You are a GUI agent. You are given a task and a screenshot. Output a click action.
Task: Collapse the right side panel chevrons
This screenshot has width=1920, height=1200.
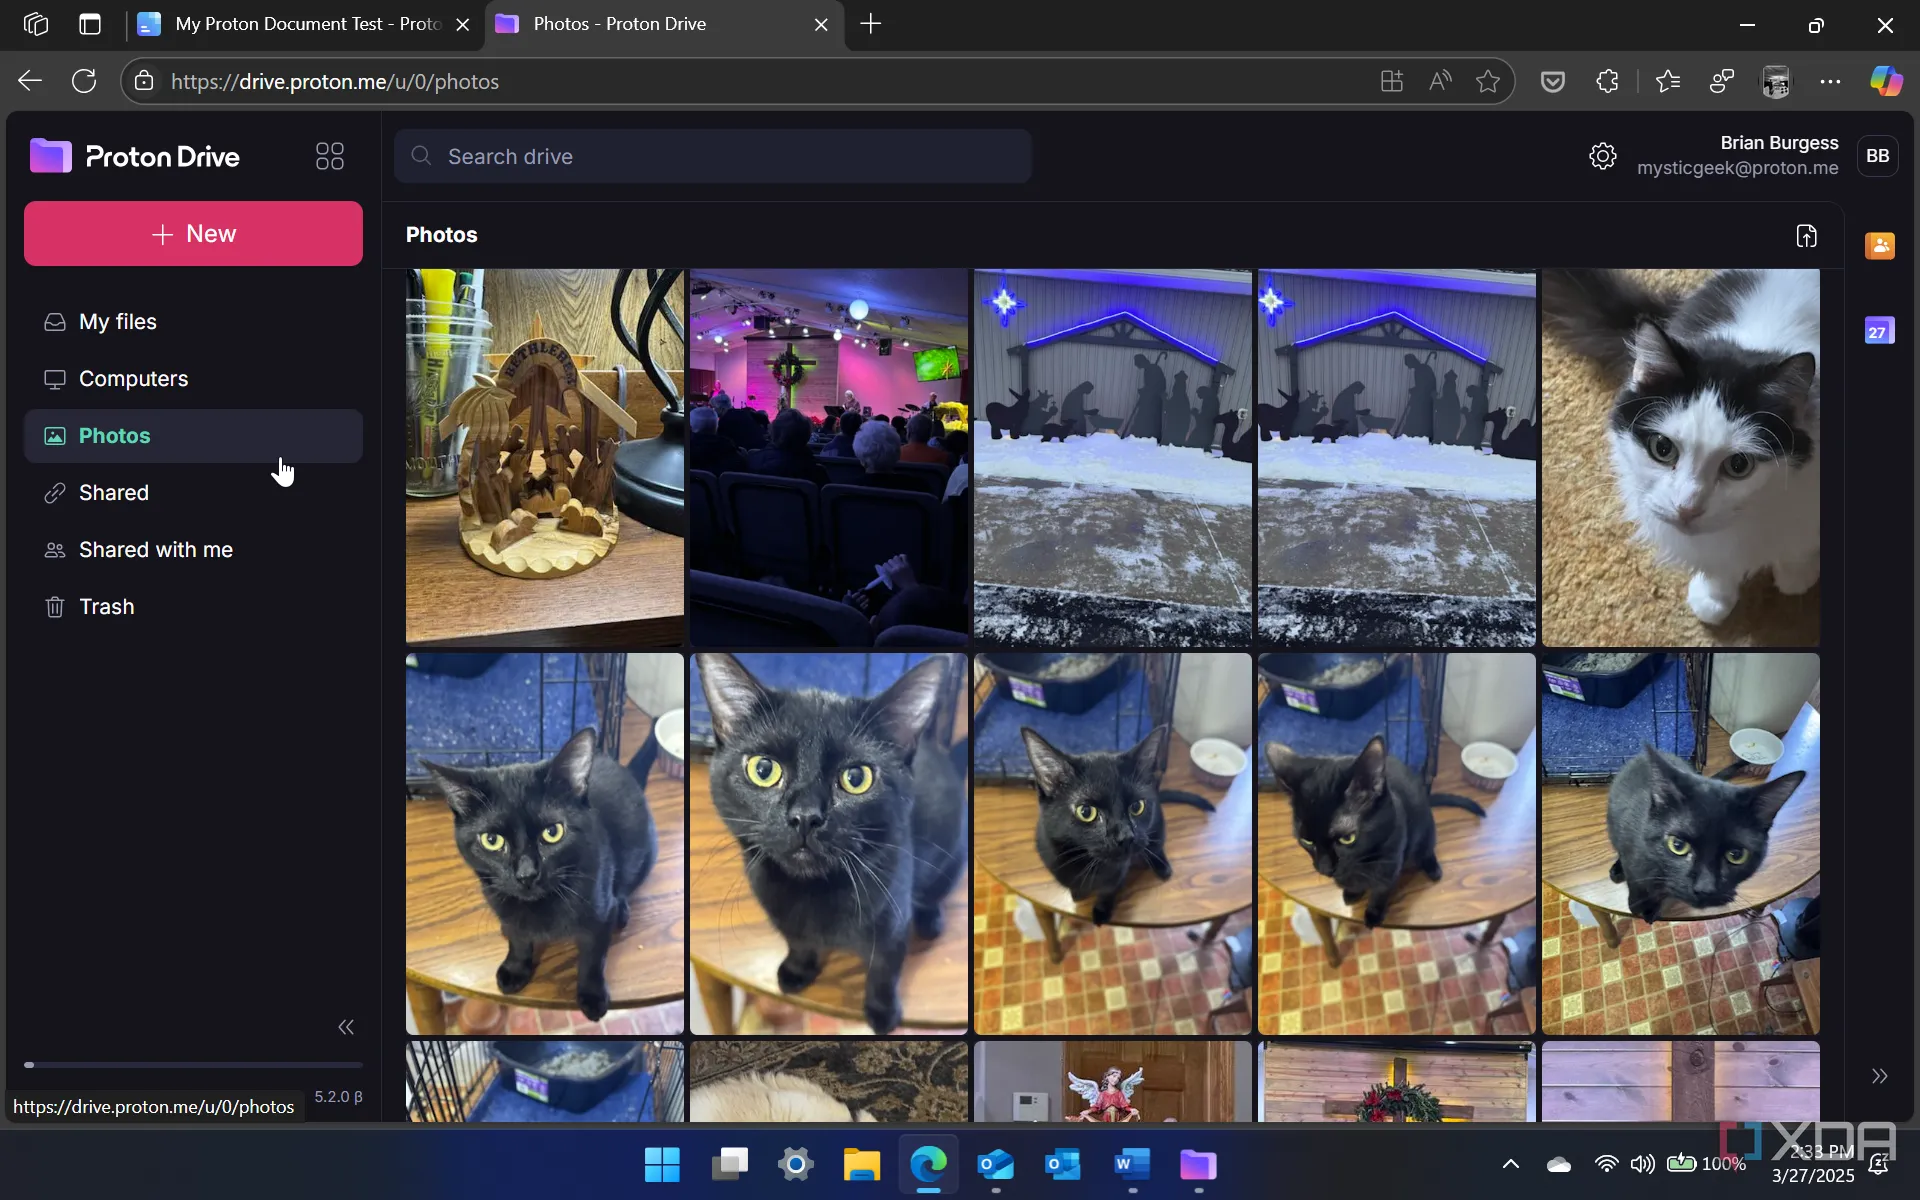[x=1879, y=1076]
